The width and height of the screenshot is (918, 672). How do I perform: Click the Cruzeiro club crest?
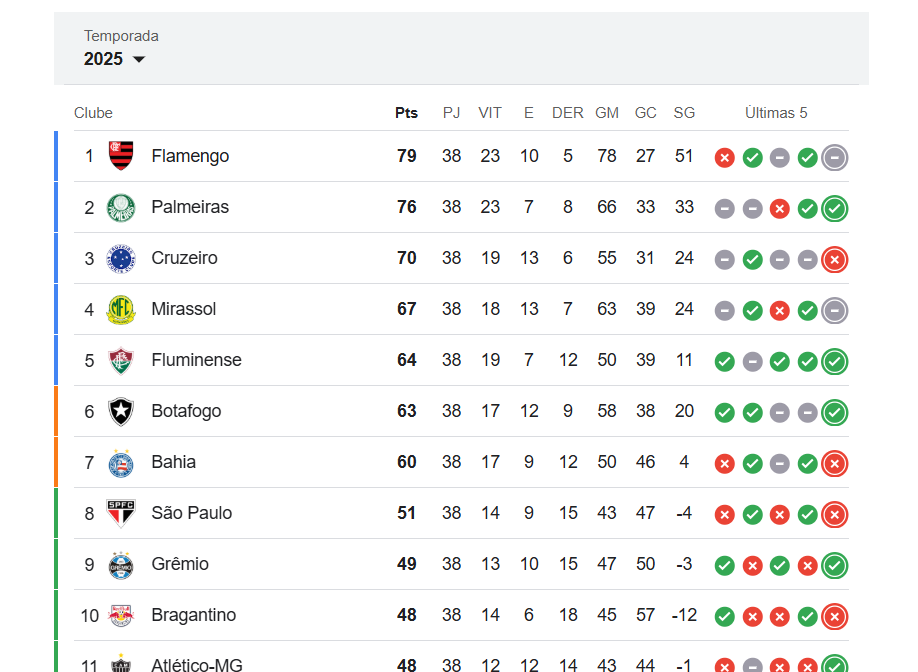point(121,258)
